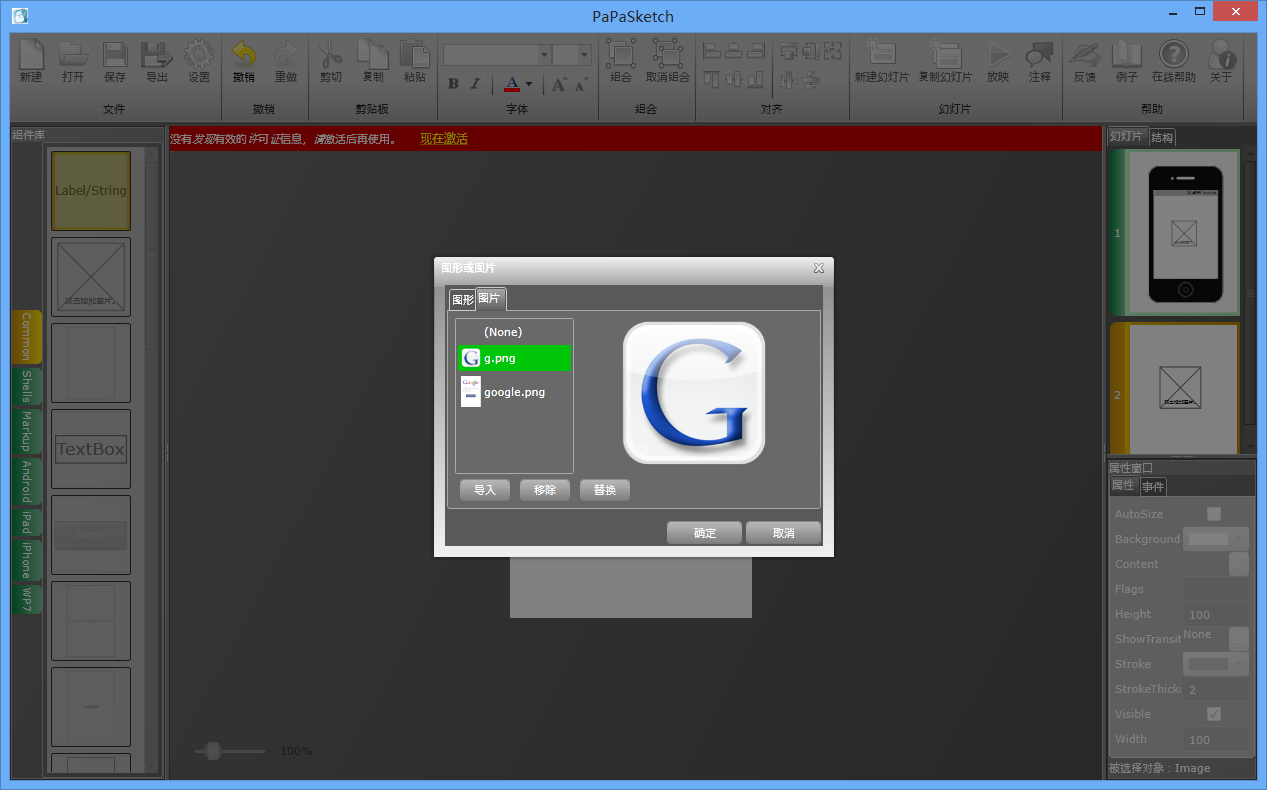Viewport: 1267px width, 790px height.
Task: Open the font color dropdown arrow
Action: tap(529, 84)
